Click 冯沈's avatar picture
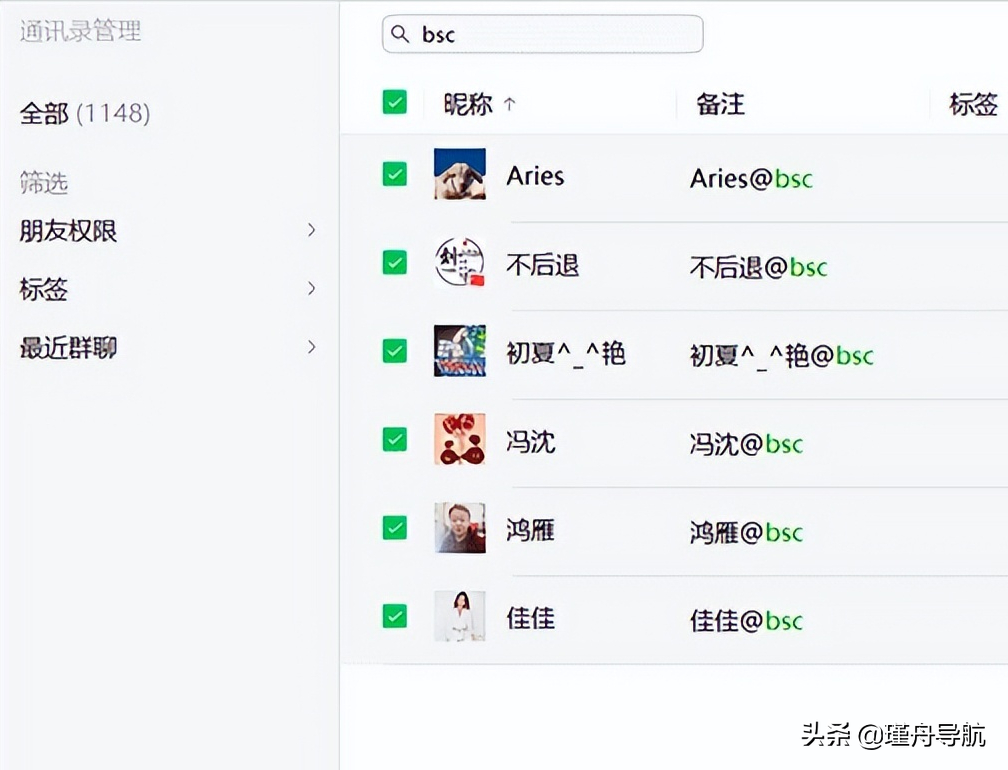Screen dimensions: 1008x770 (x=460, y=439)
